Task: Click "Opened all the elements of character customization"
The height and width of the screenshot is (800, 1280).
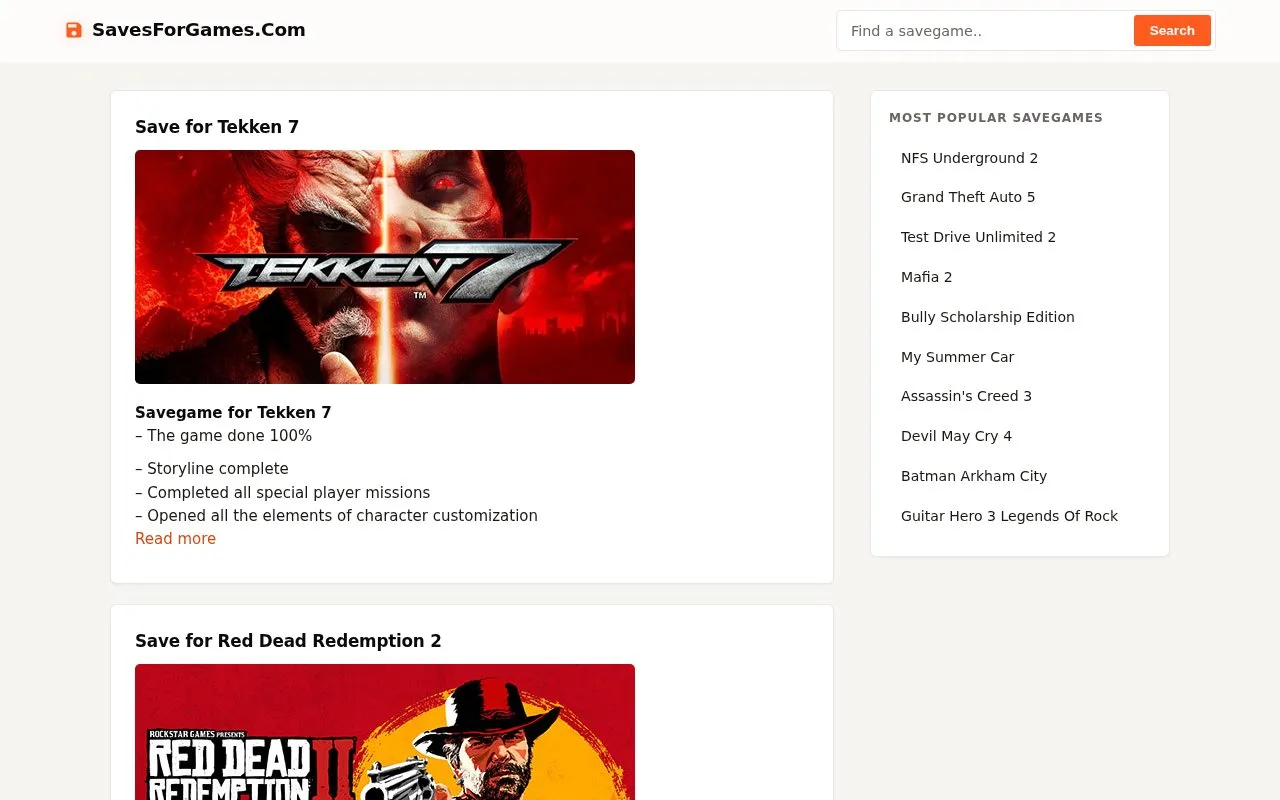Action: [x=337, y=516]
